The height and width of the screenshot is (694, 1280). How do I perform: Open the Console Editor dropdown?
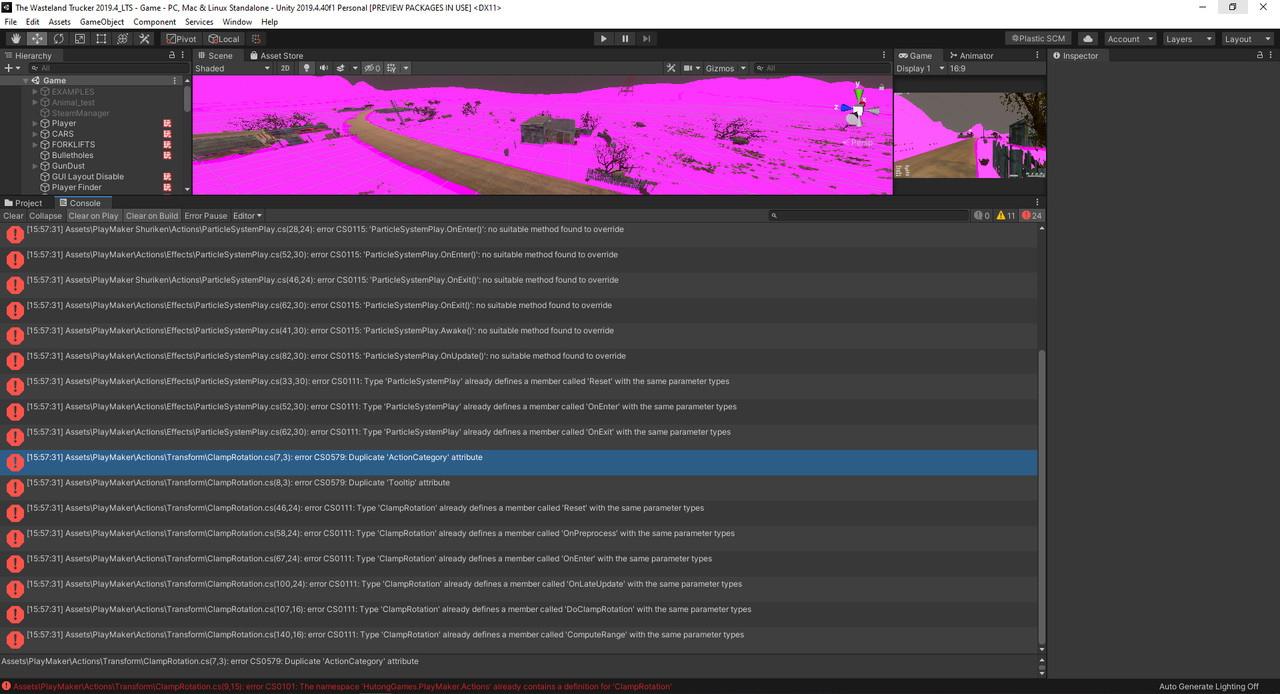click(247, 216)
